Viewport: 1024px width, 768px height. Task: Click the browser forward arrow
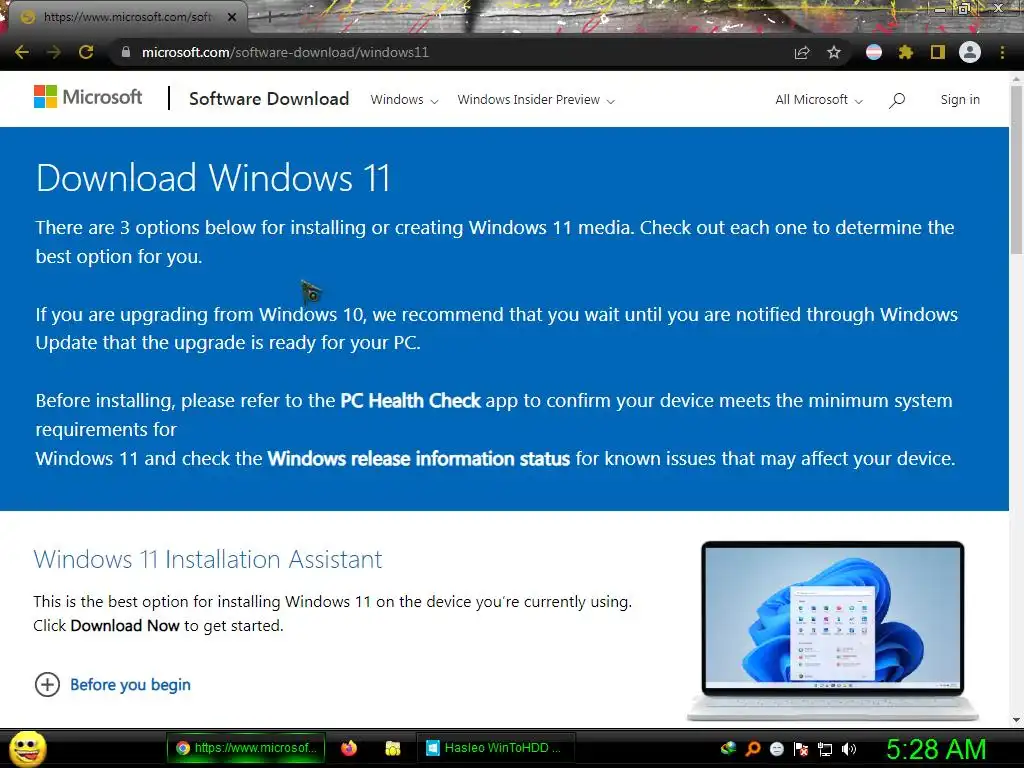tap(54, 52)
